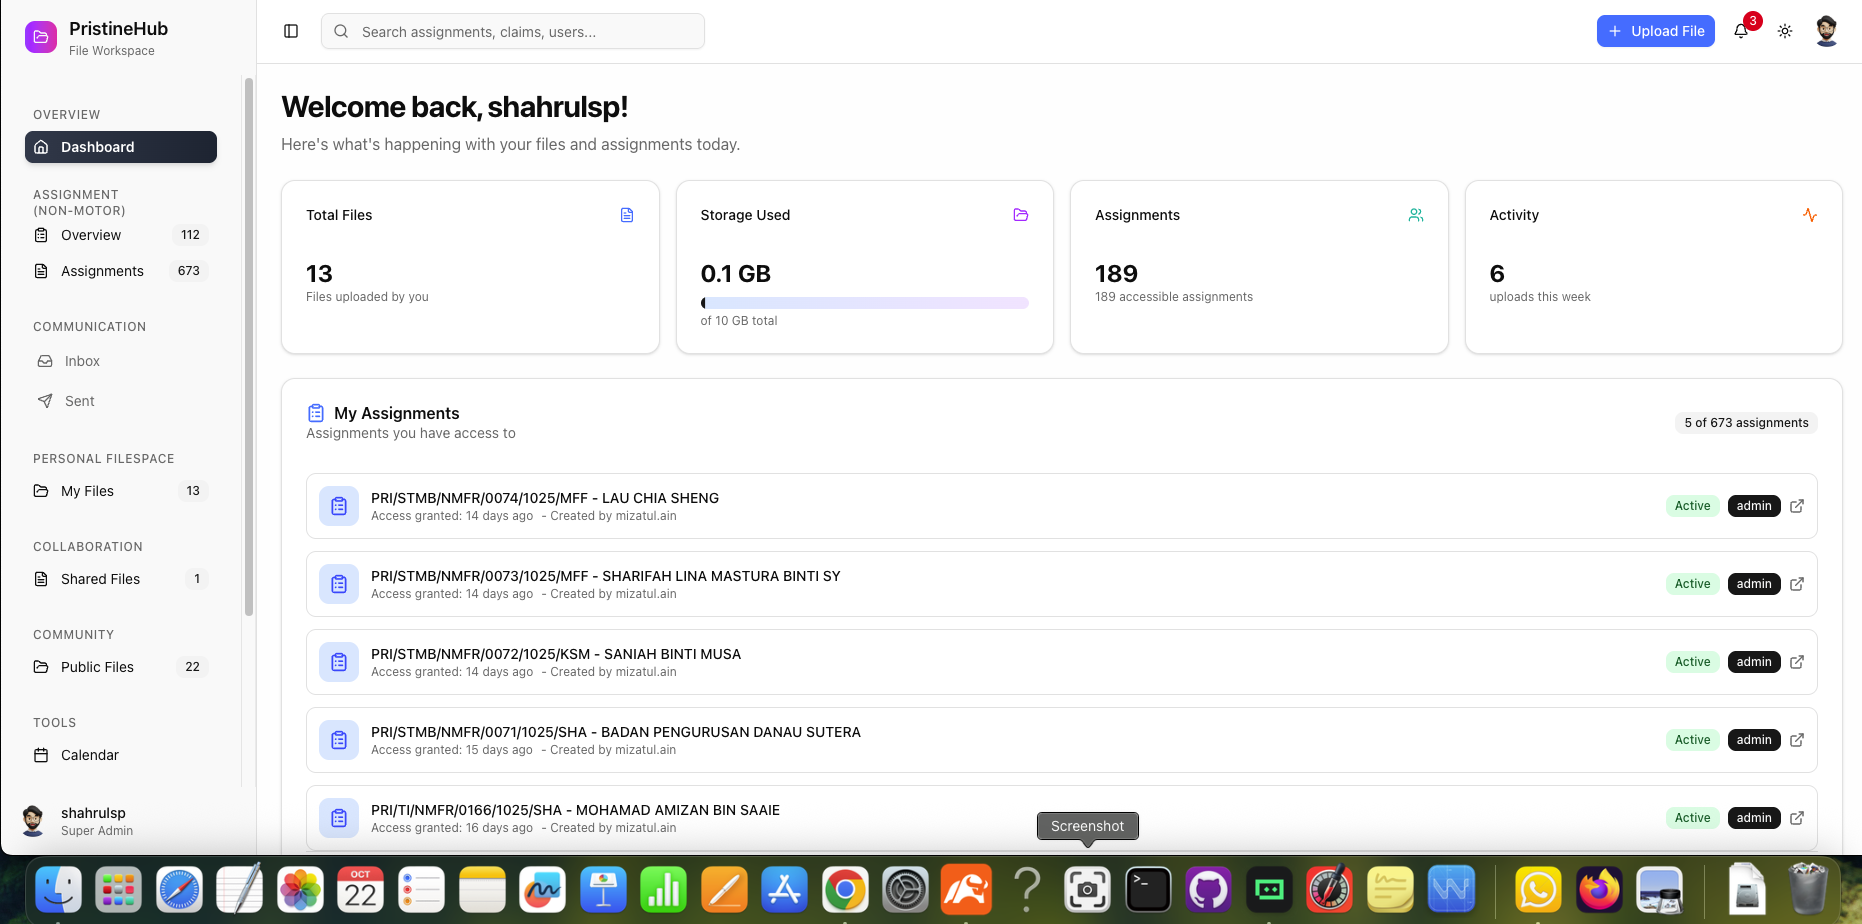The height and width of the screenshot is (924, 1862).
Task: Click the Storage Used progress bar
Action: [864, 303]
